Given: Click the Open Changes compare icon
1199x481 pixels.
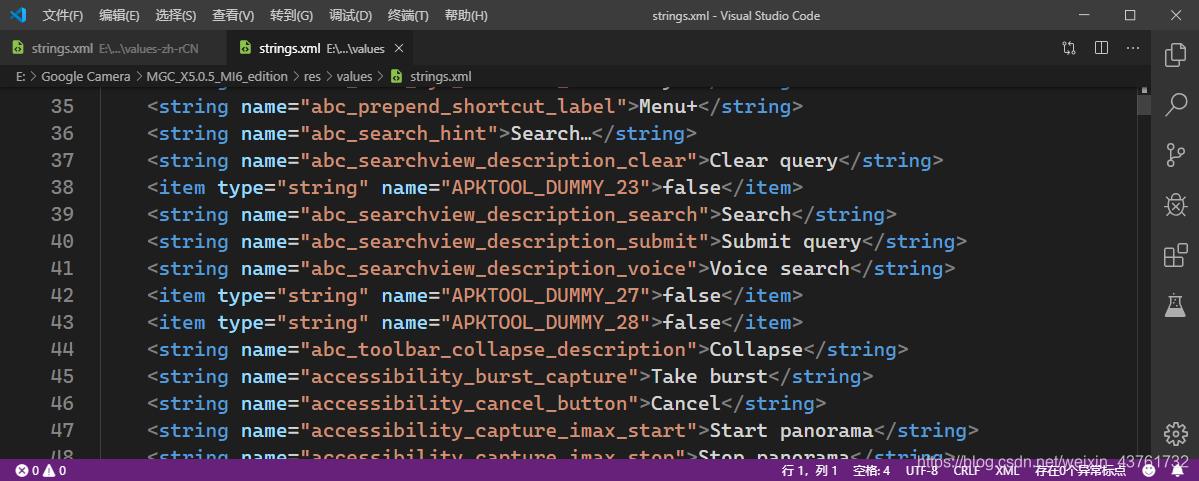Looking at the screenshot, I should coord(1069,48).
